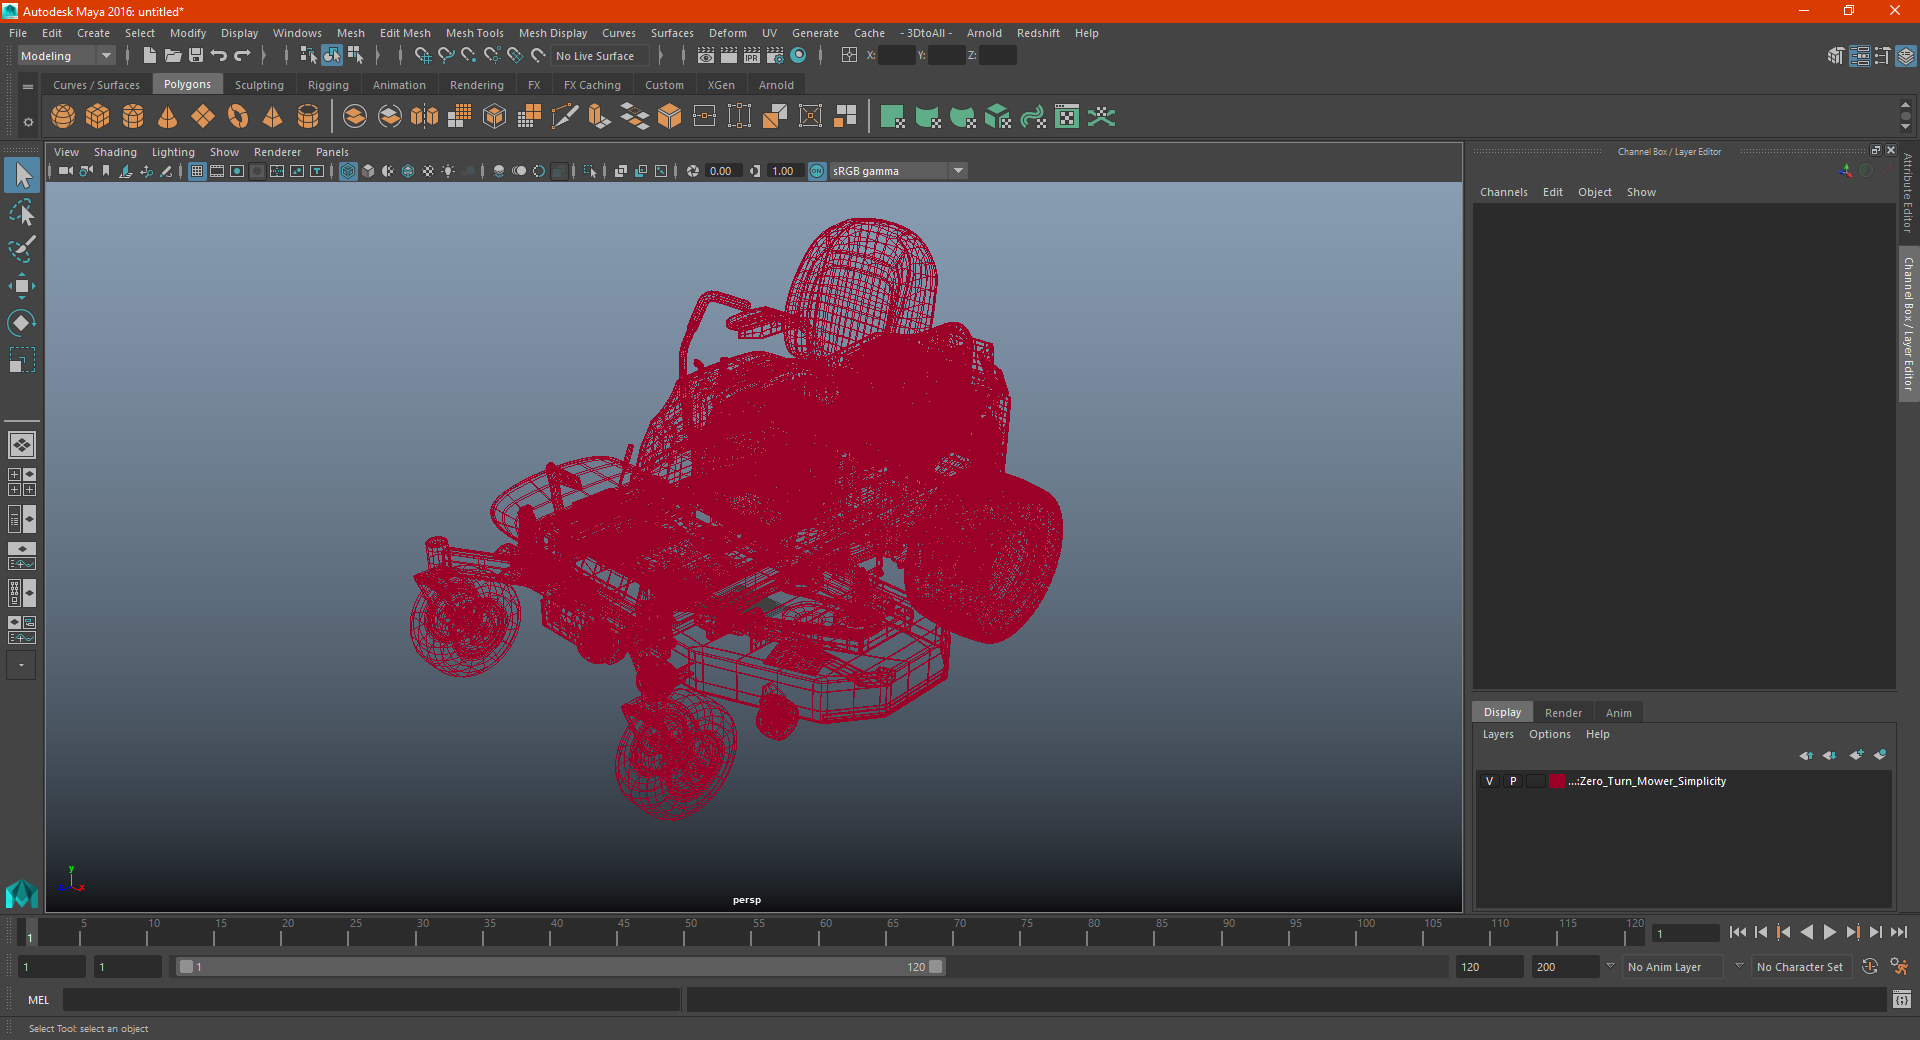The height and width of the screenshot is (1040, 1920).
Task: Create a polygon torus from the shelf
Action: (x=238, y=117)
